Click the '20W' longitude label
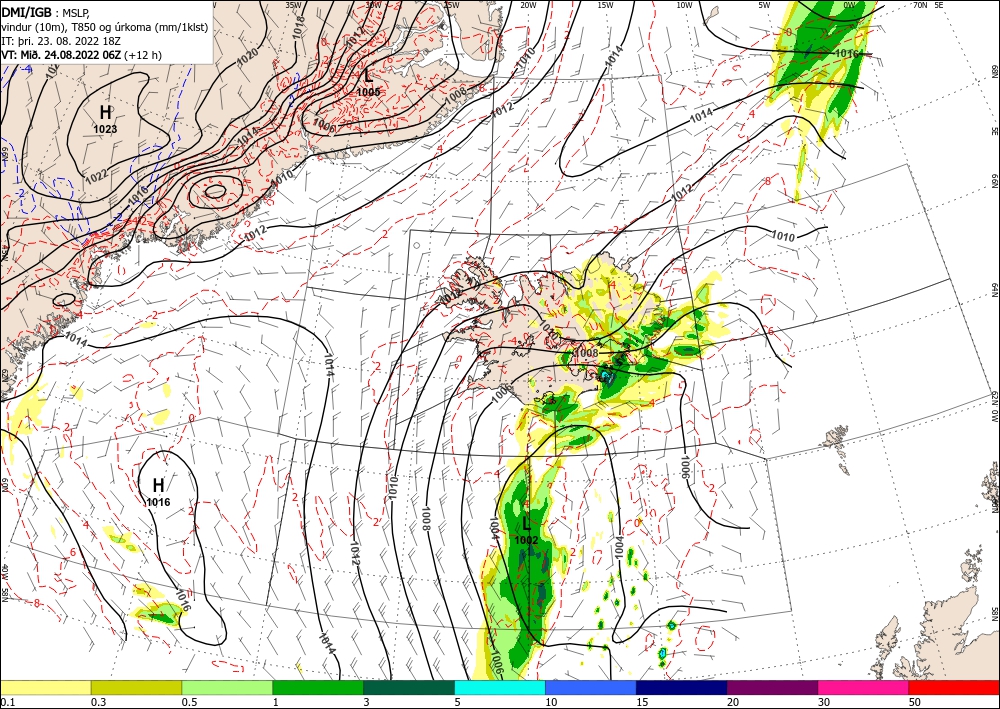This screenshot has height=709, width=1000. [527, 4]
